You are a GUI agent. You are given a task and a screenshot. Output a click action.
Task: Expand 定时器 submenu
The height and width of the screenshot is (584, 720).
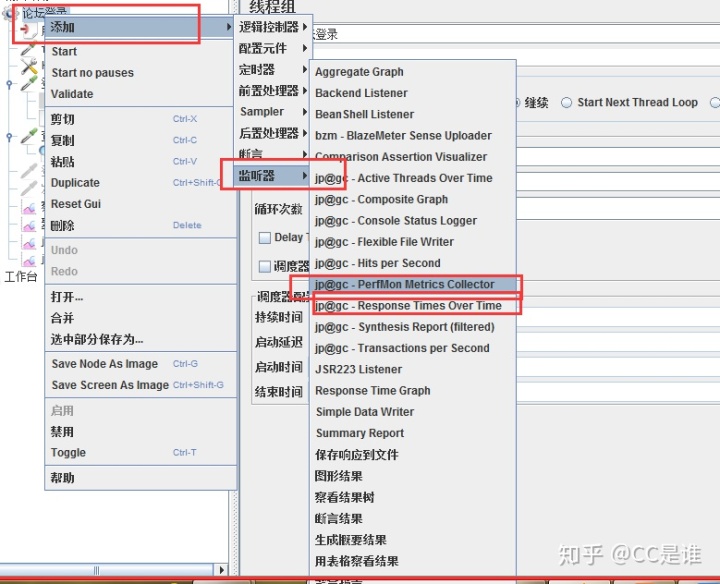(273, 69)
